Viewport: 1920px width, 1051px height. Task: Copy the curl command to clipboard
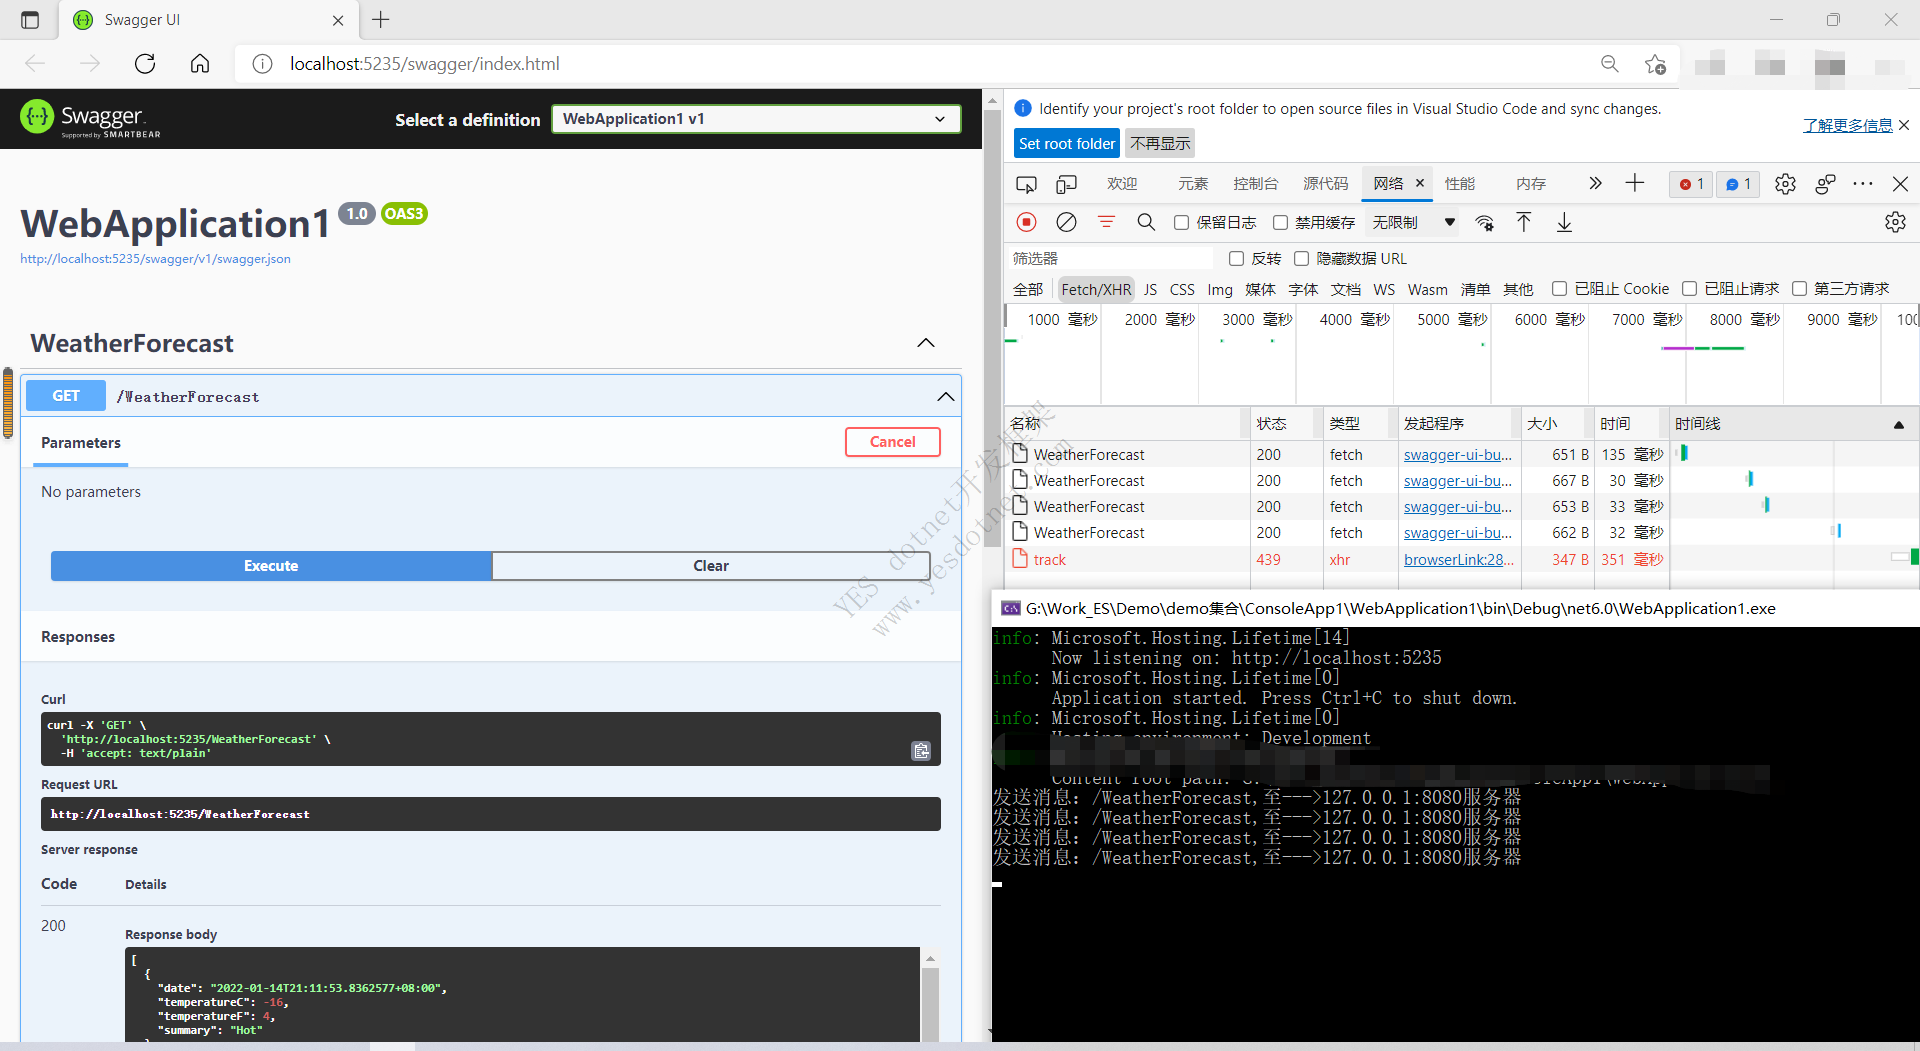point(921,751)
